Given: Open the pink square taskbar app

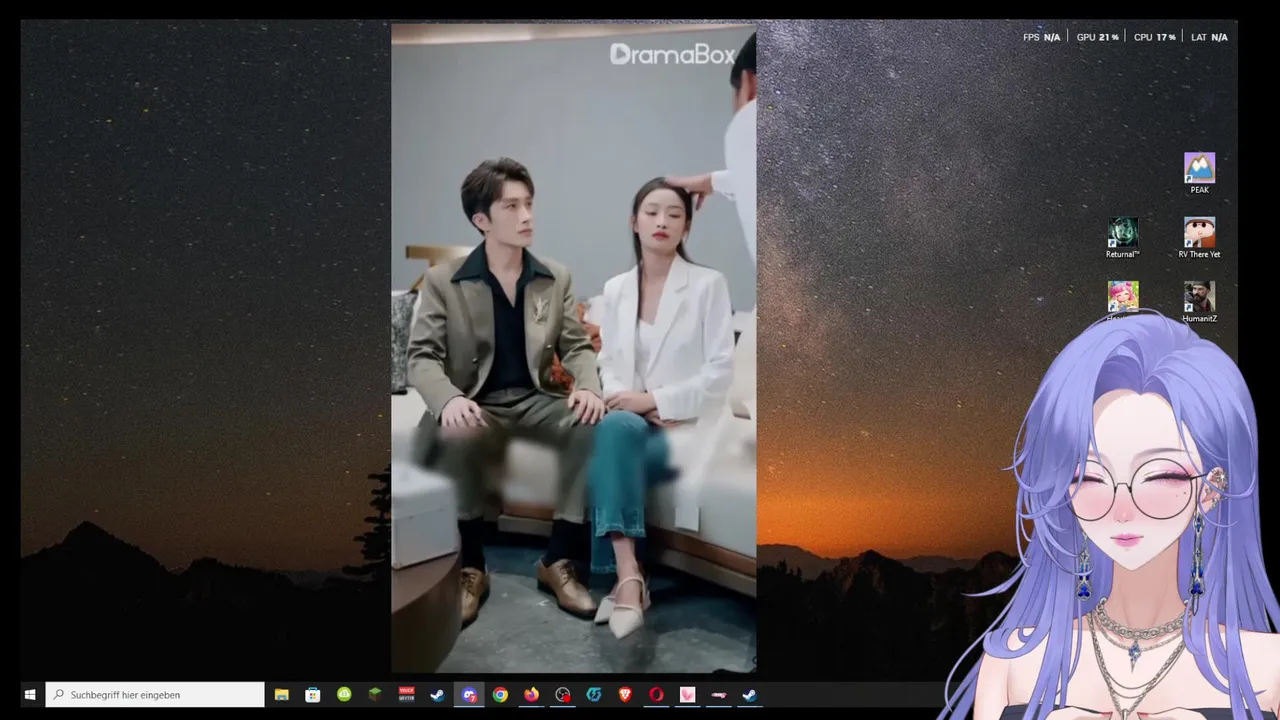Looking at the screenshot, I should click(x=687, y=695).
